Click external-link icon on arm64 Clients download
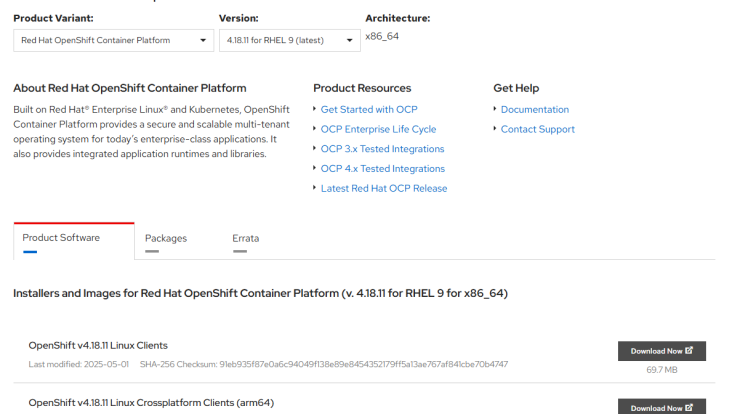This screenshot has height=414, width=740. [689, 407]
